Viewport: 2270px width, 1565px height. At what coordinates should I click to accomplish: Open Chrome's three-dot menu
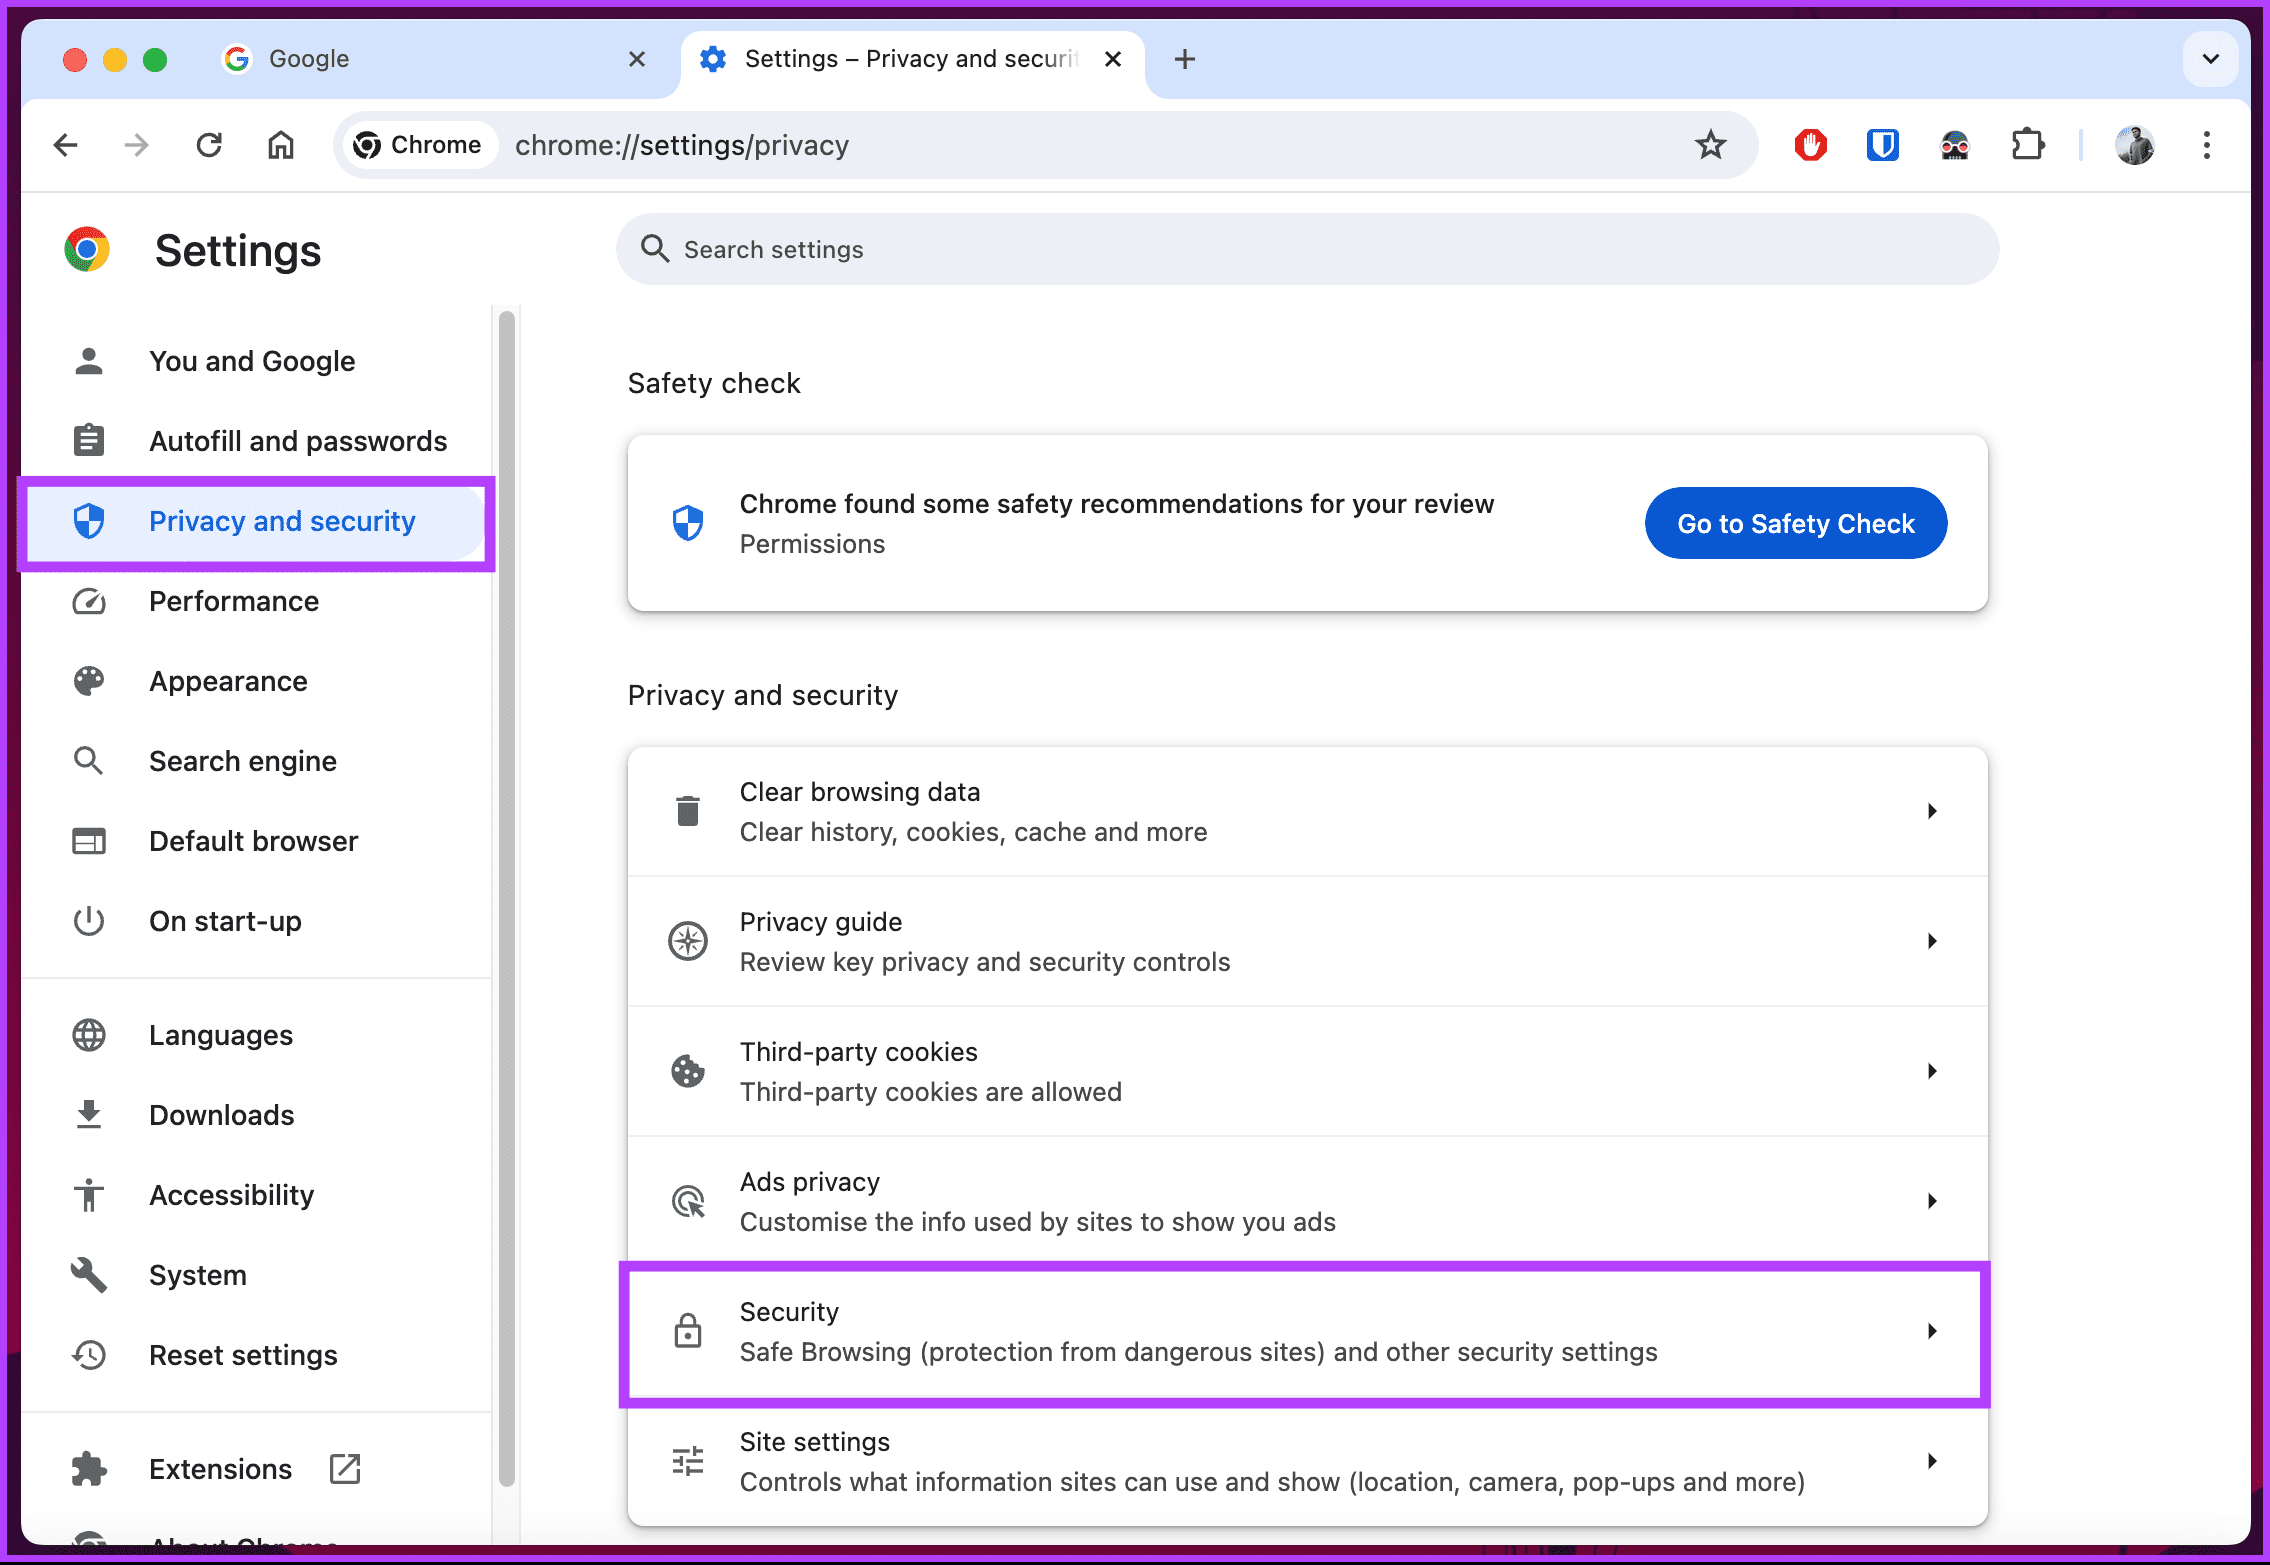(2207, 145)
